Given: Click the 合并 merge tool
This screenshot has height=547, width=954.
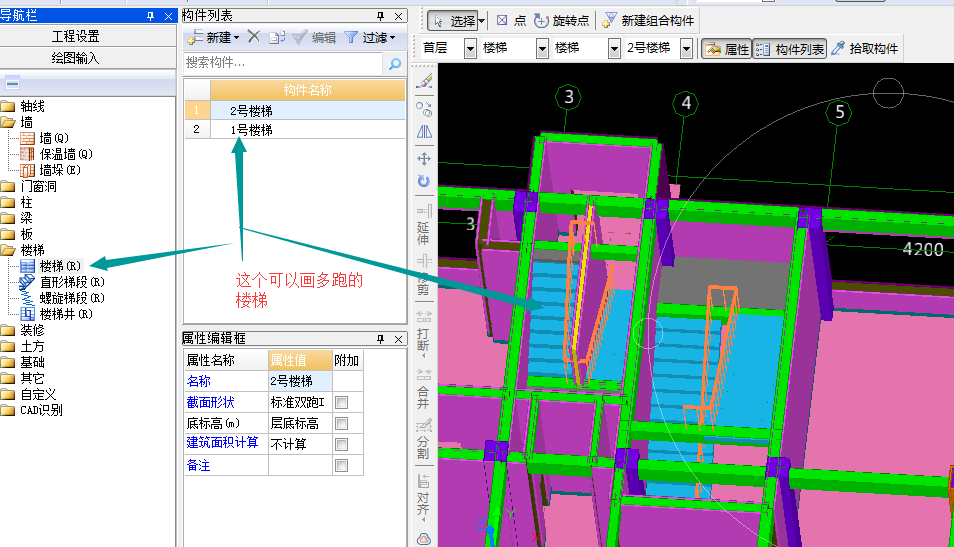Looking at the screenshot, I should tap(424, 389).
